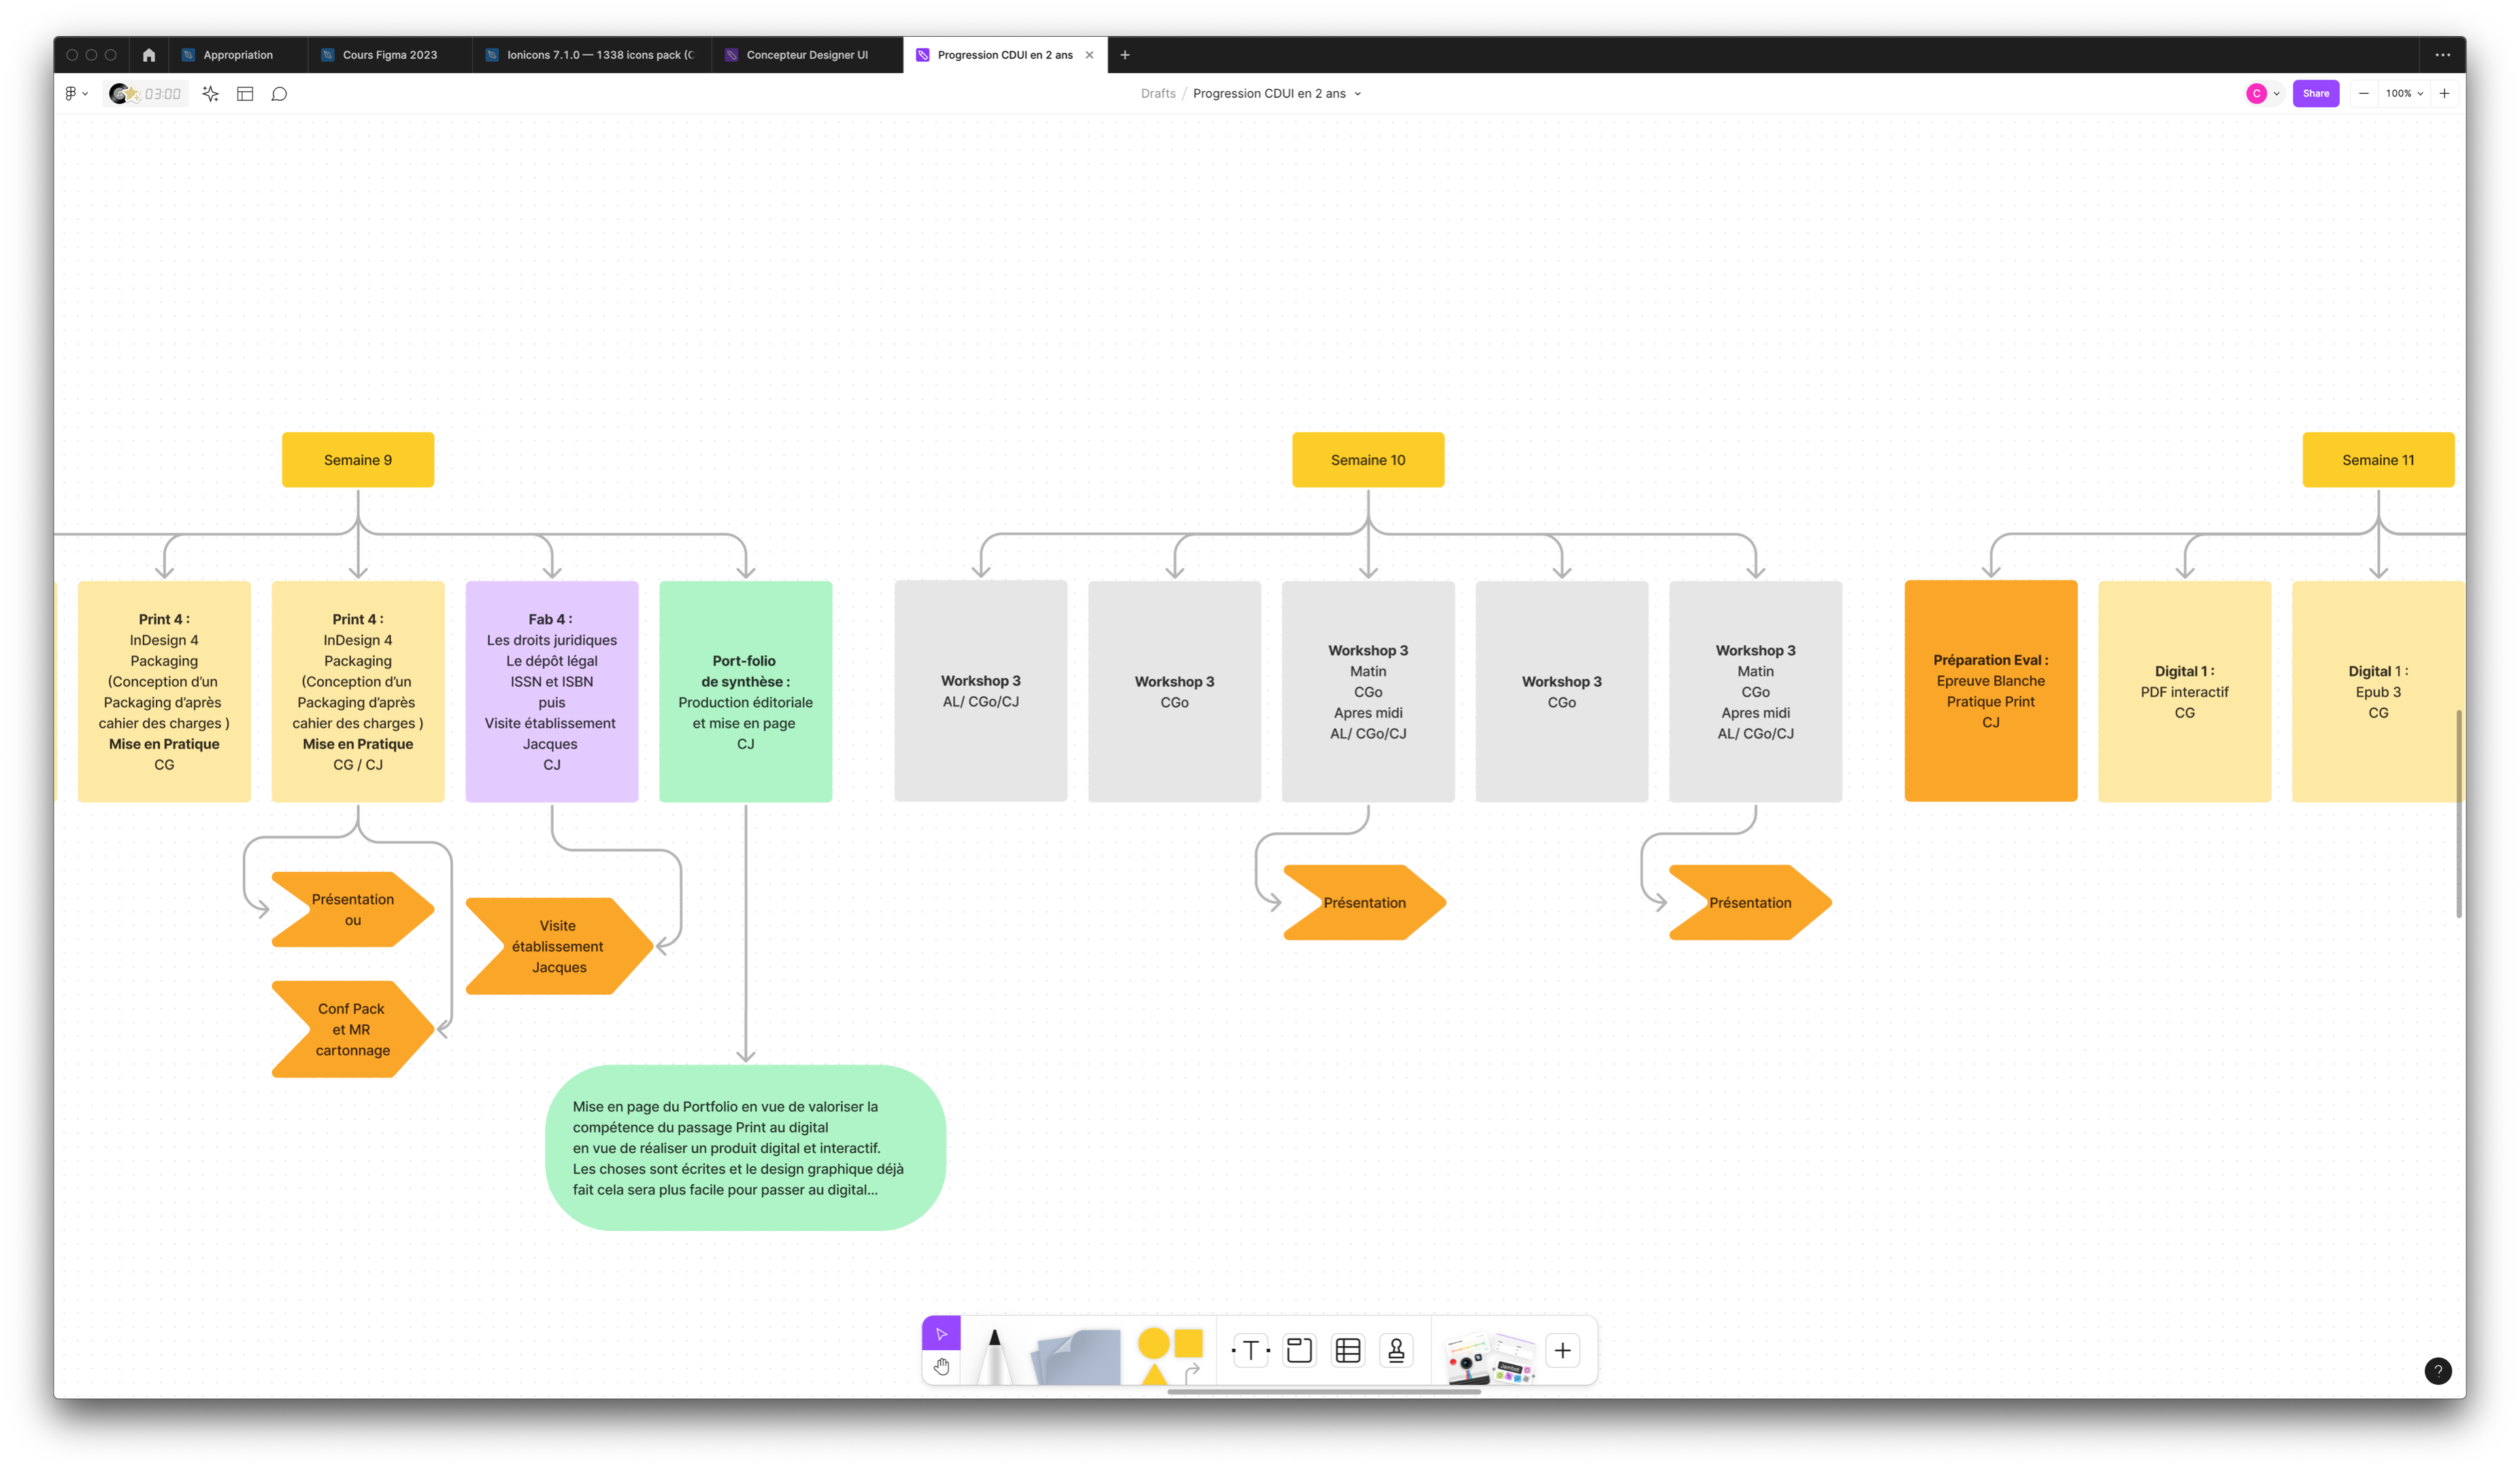Select the hand pan tool
Viewport: 2520px width, 1470px height.
pos(941,1366)
